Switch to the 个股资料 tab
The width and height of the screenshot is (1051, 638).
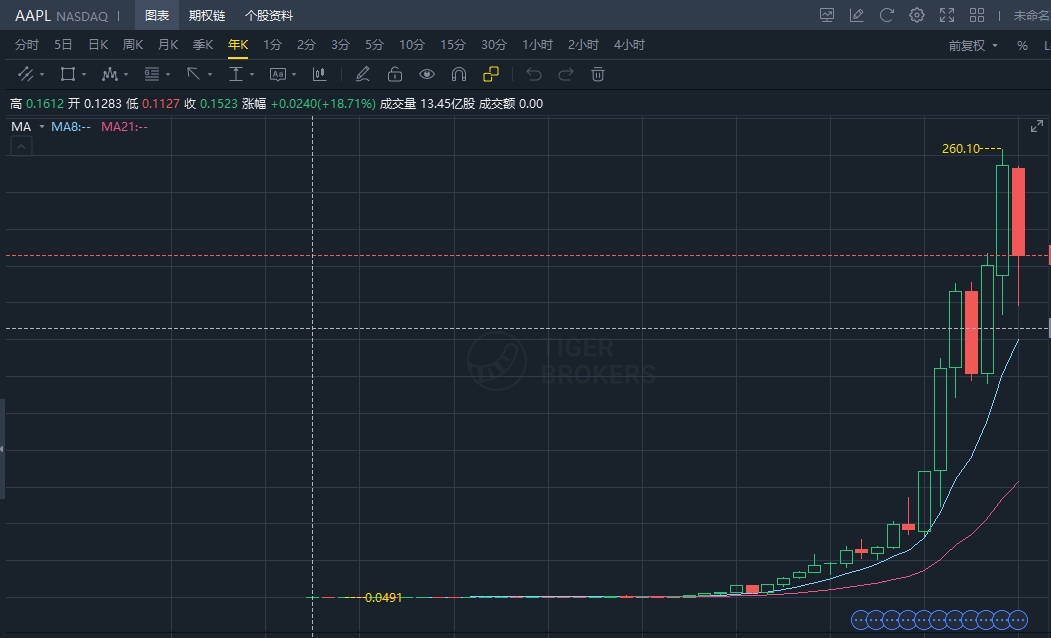pos(269,15)
